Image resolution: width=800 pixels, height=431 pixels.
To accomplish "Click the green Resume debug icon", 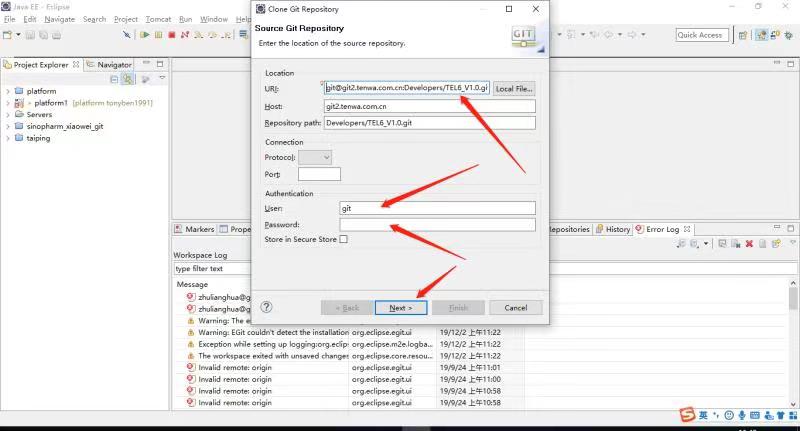I will click(145, 35).
